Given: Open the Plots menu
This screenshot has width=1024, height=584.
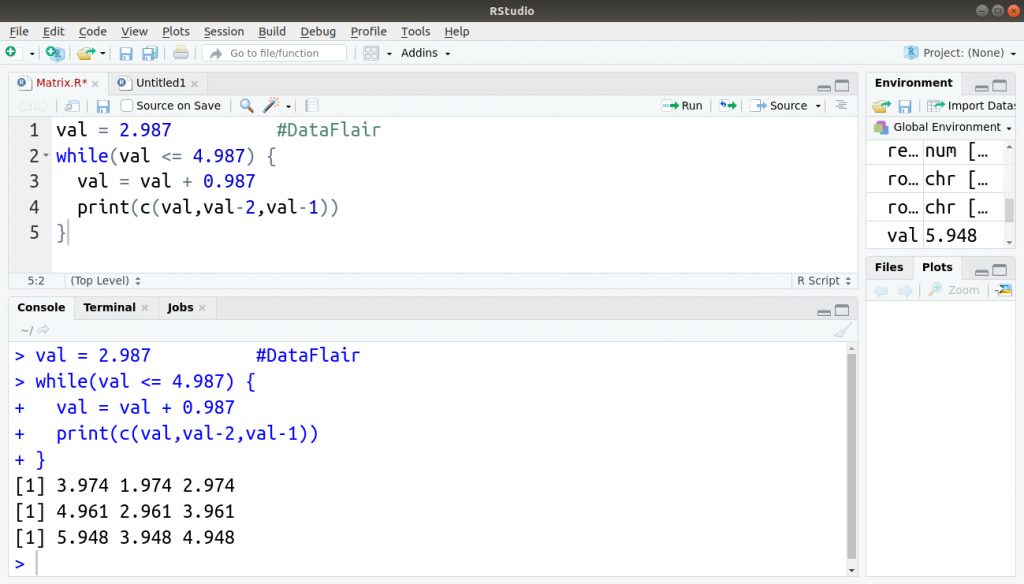Looking at the screenshot, I should [176, 31].
